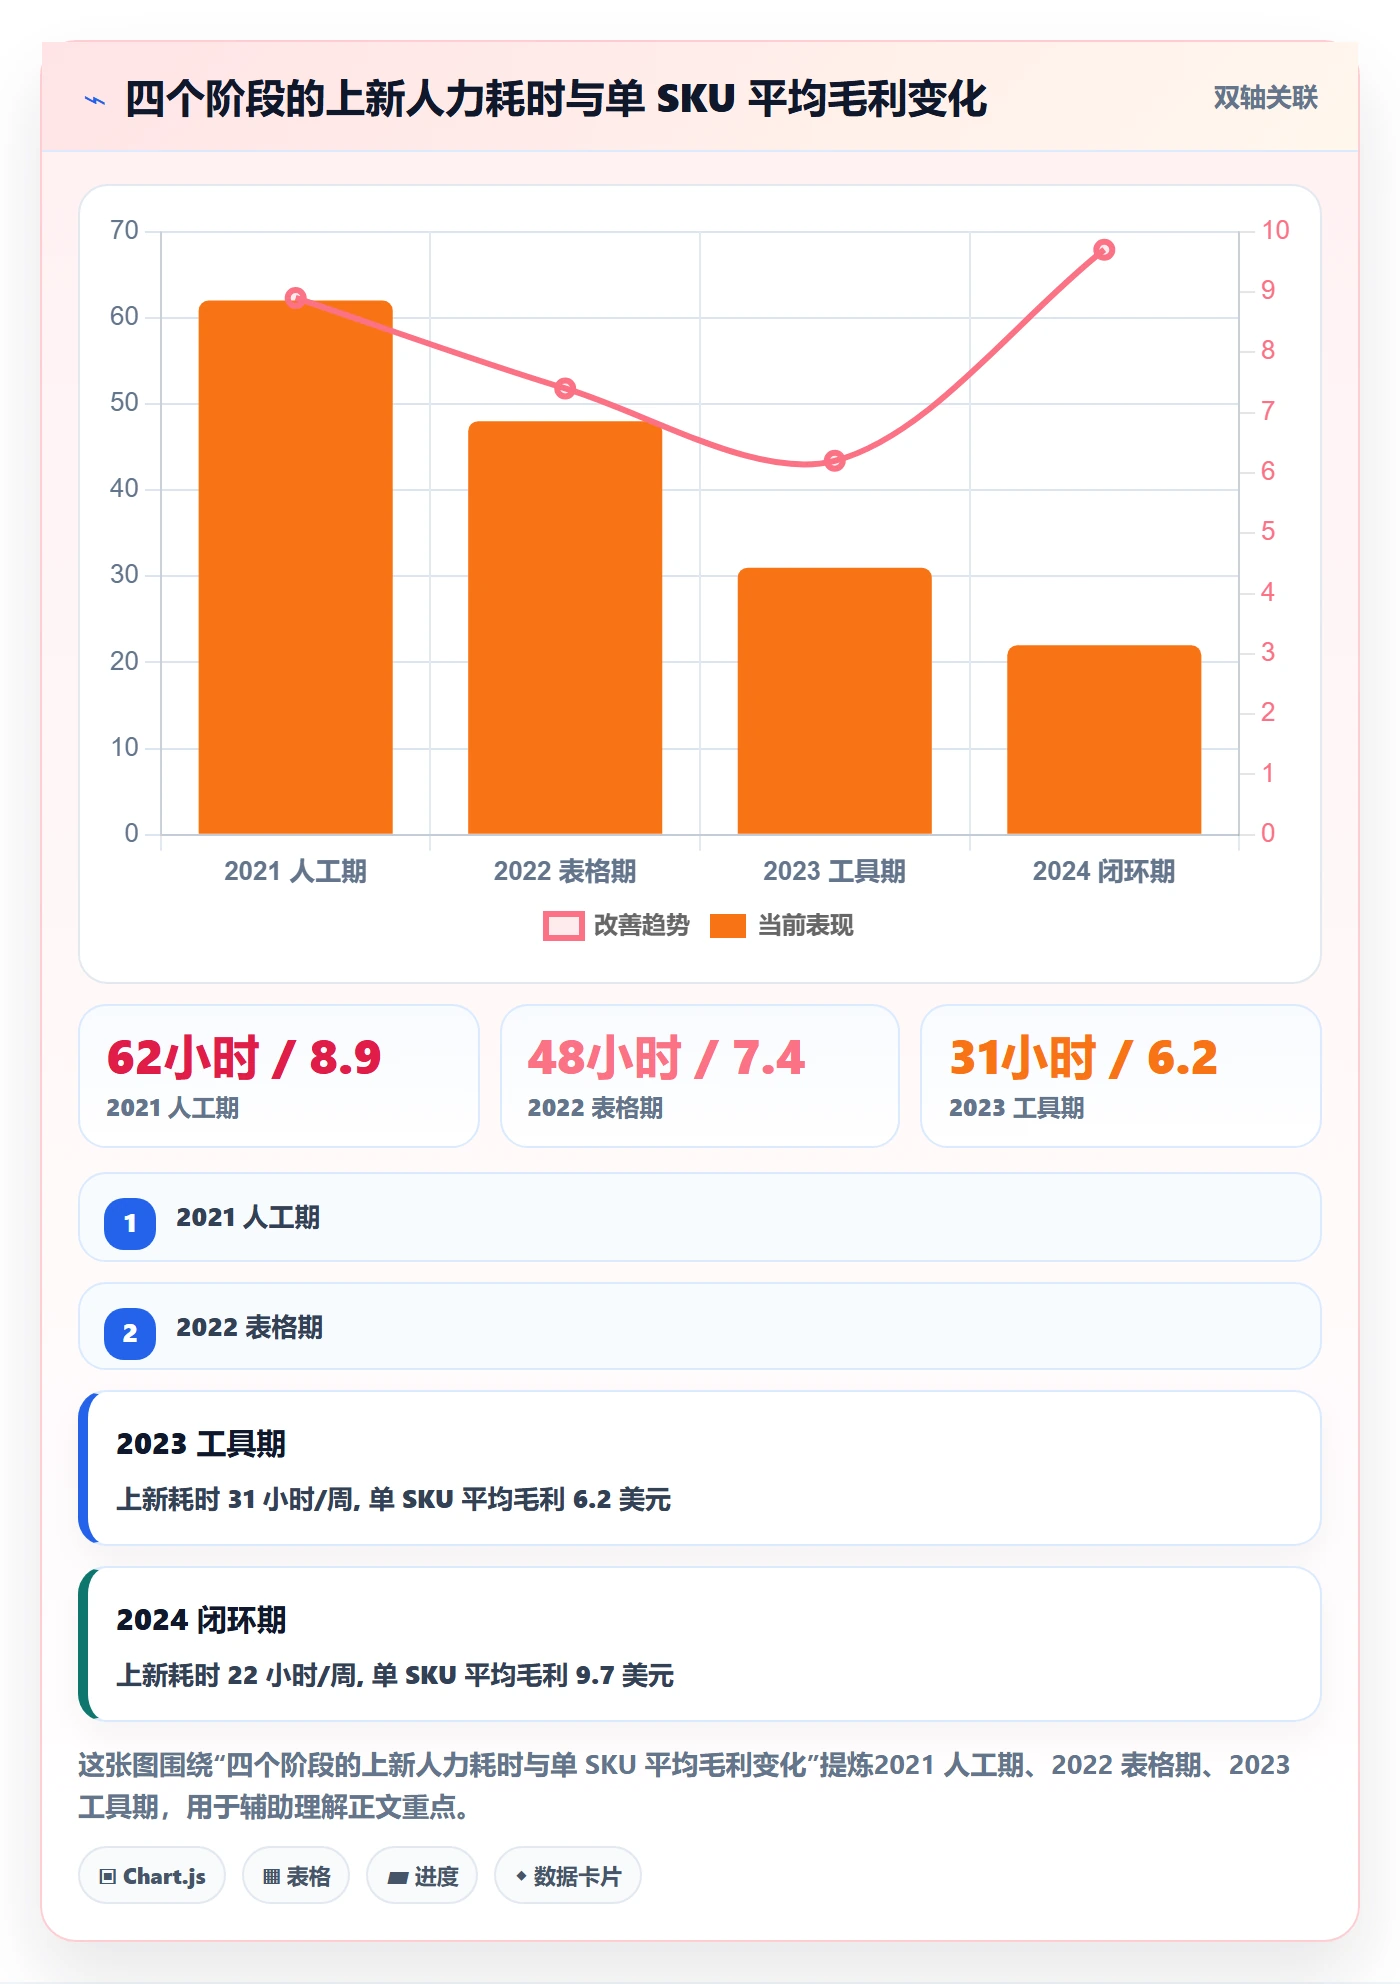Click the orange bar for 2023 工具期
Image resolution: width=1400 pixels, height=1984 pixels.
coord(835,701)
